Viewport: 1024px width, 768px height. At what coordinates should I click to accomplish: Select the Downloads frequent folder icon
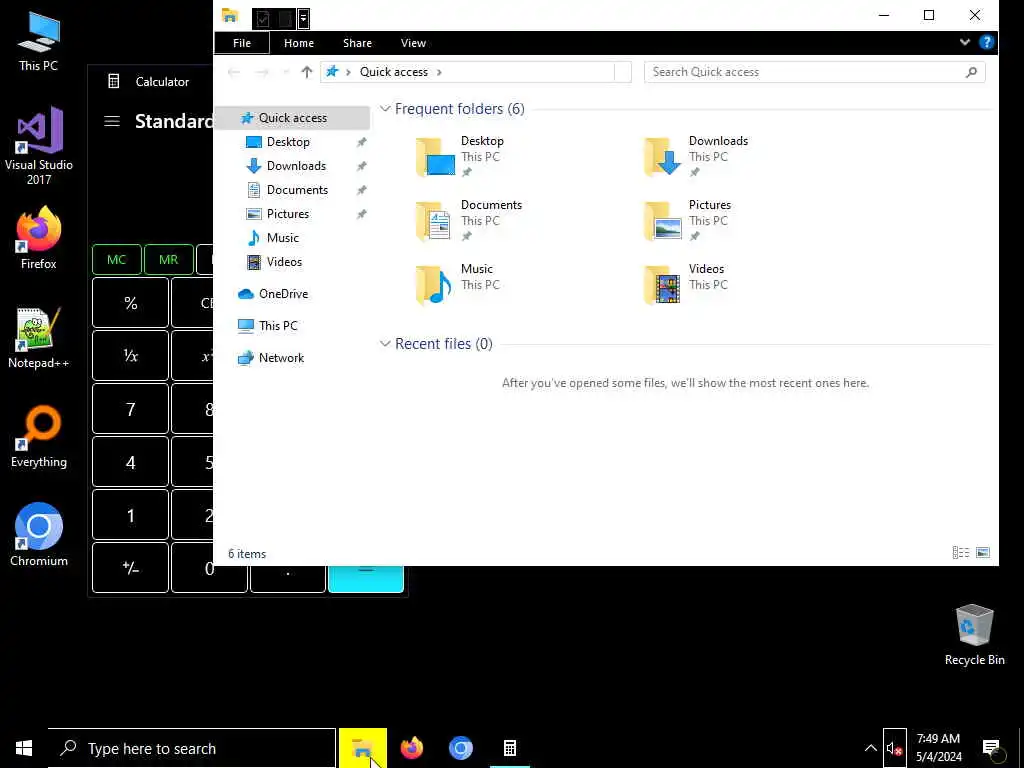(x=663, y=157)
